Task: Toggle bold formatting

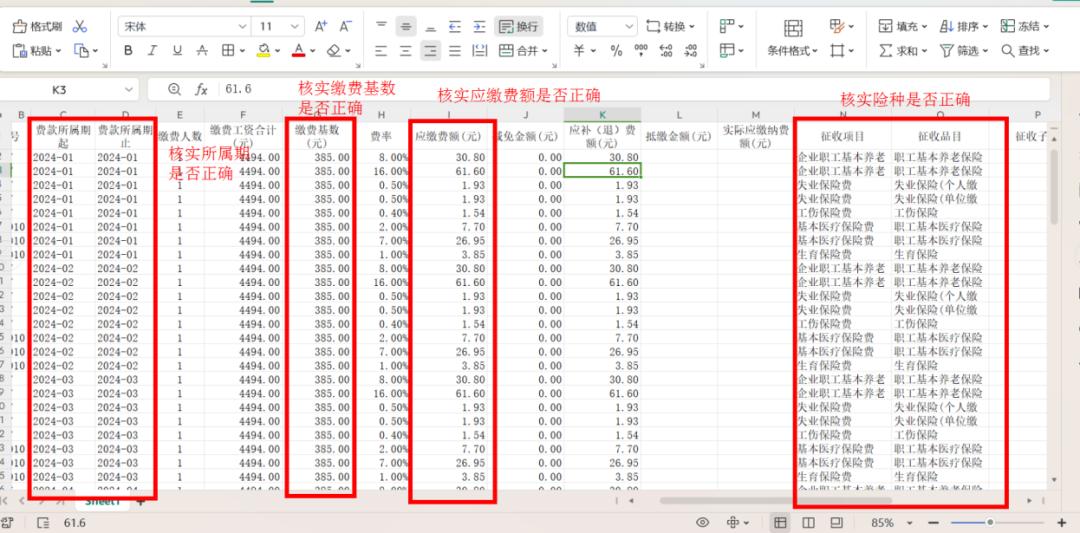Action: 128,50
